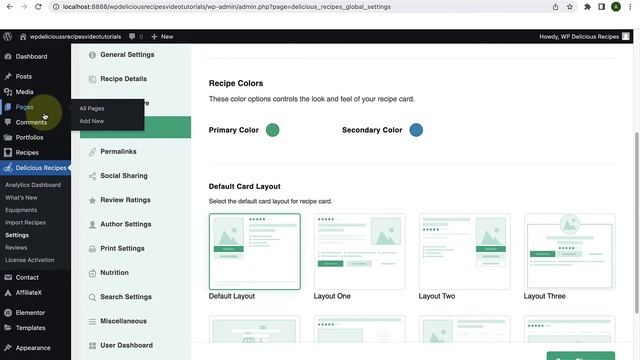Click the browser forward arrow
Screen dimensions: 640x360
click(x=24, y=7)
